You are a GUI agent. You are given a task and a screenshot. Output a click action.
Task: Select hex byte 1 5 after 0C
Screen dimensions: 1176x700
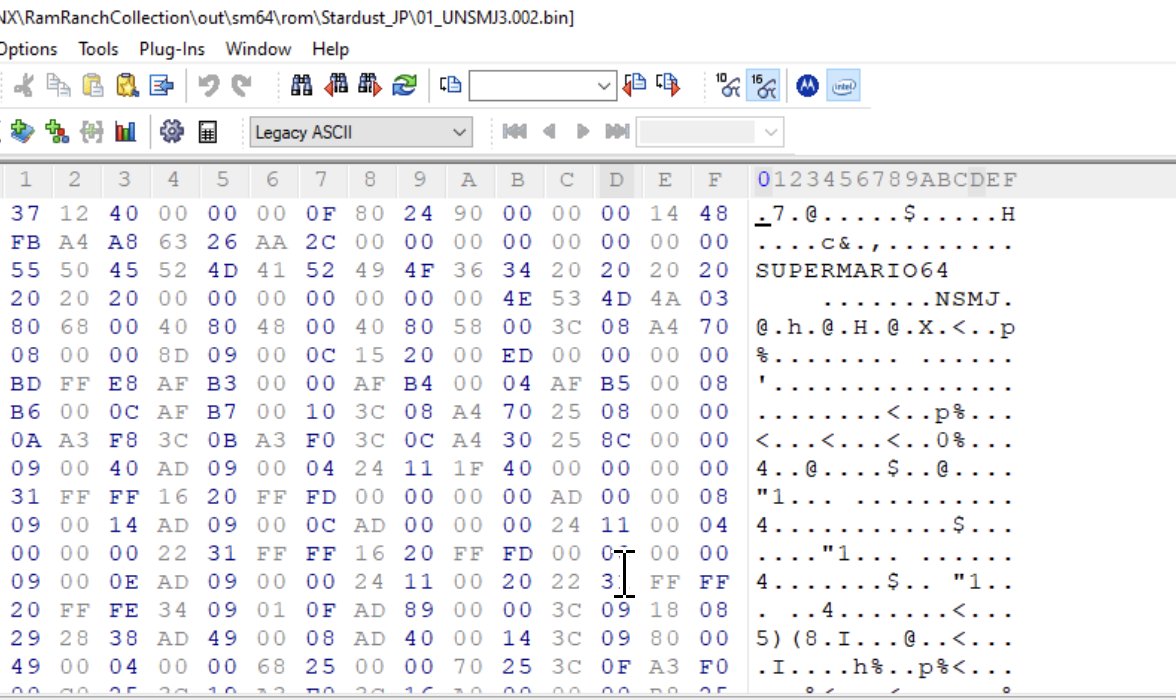click(369, 355)
